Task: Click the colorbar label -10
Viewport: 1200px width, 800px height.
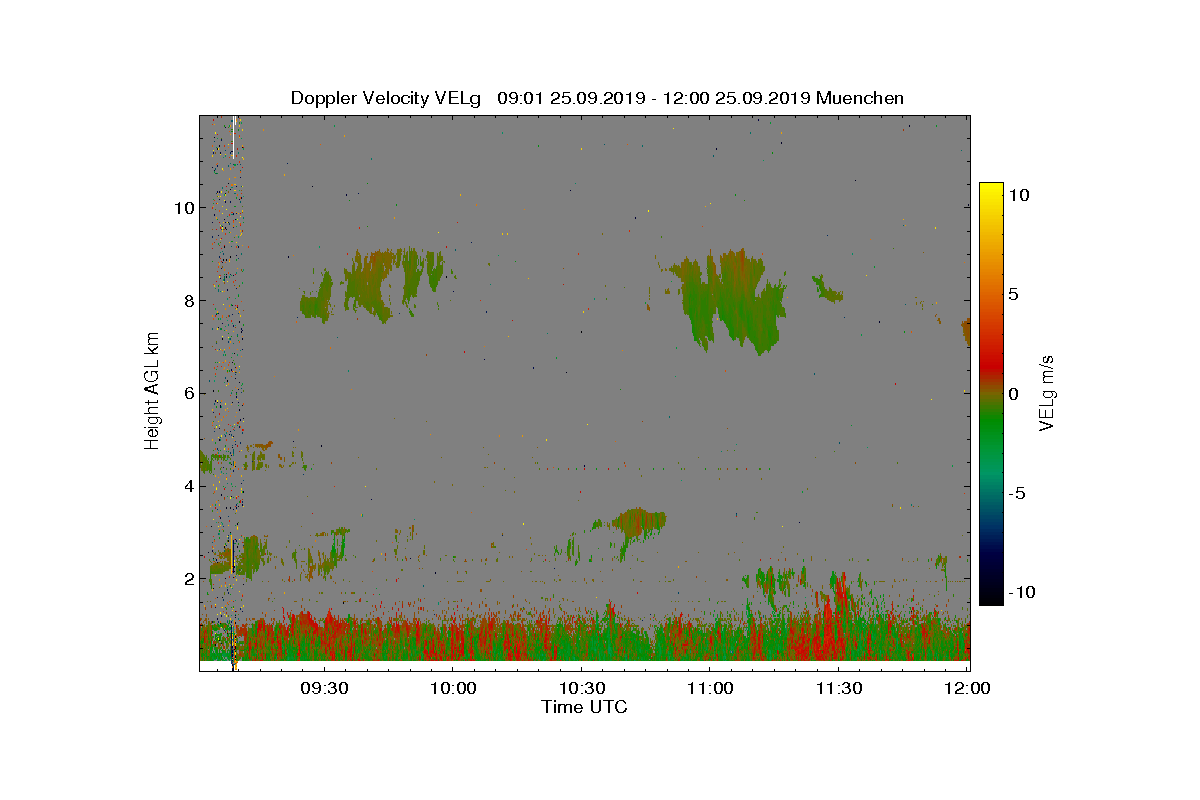Action: point(1022,592)
